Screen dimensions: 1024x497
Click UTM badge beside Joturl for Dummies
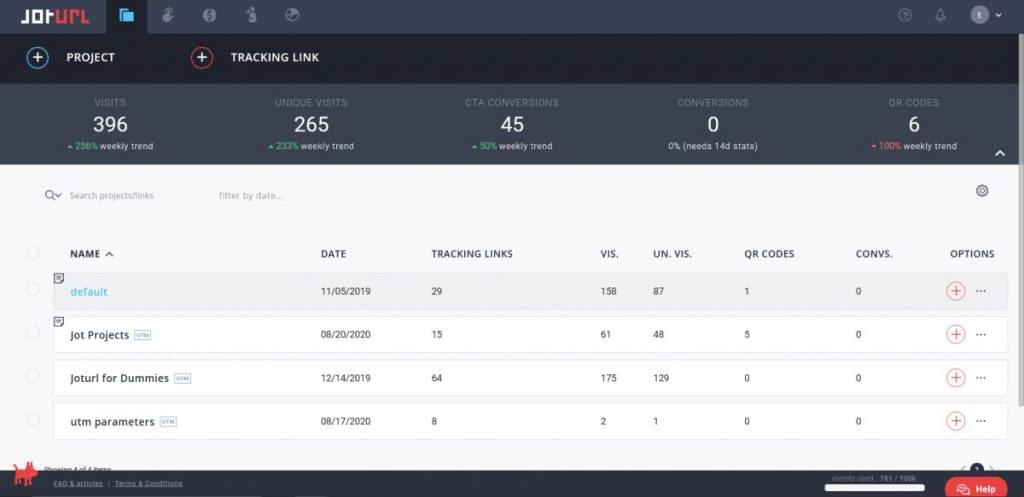182,378
